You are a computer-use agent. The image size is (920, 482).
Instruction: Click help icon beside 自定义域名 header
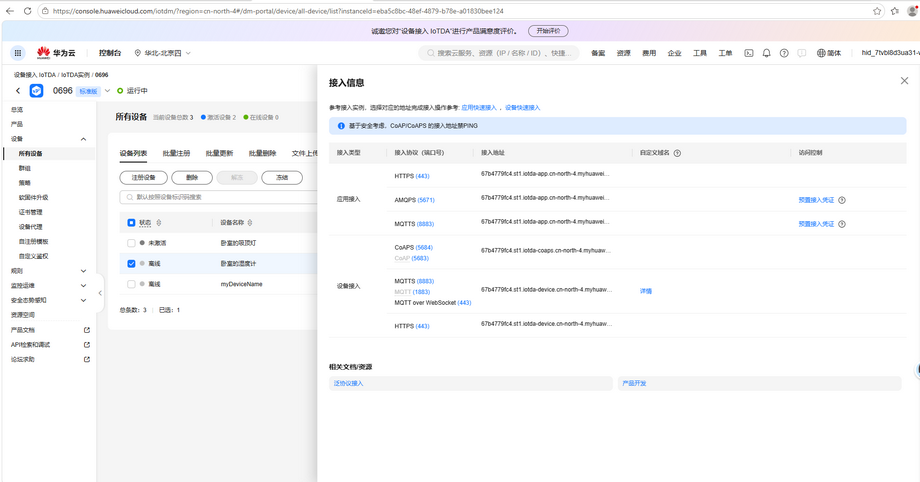[677, 153]
